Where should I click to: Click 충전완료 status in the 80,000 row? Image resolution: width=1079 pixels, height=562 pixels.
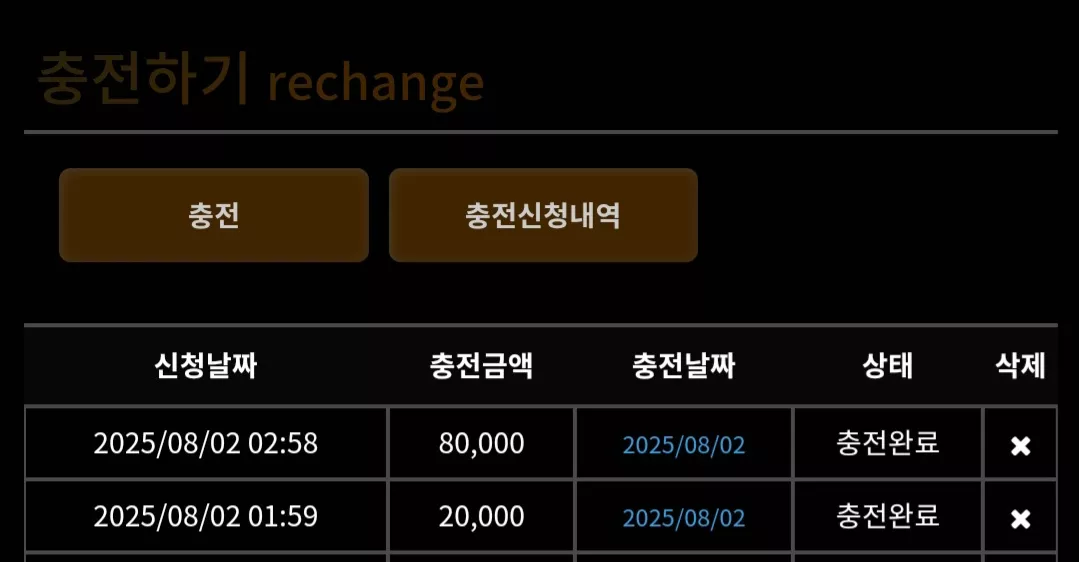888,443
